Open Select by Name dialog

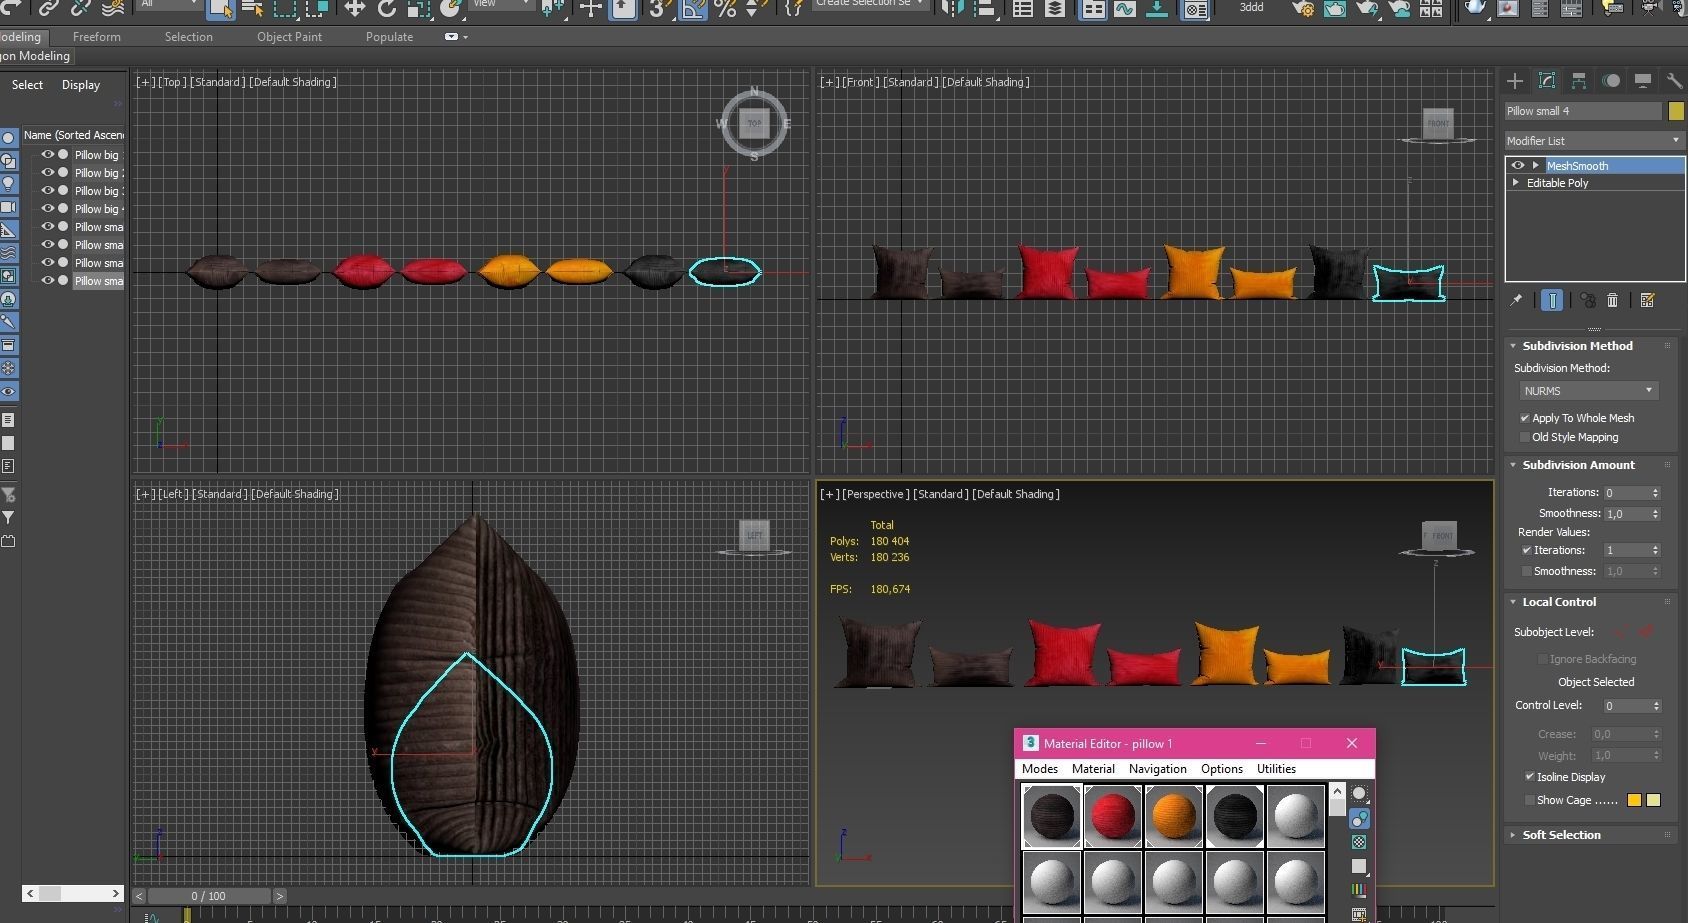point(252,8)
